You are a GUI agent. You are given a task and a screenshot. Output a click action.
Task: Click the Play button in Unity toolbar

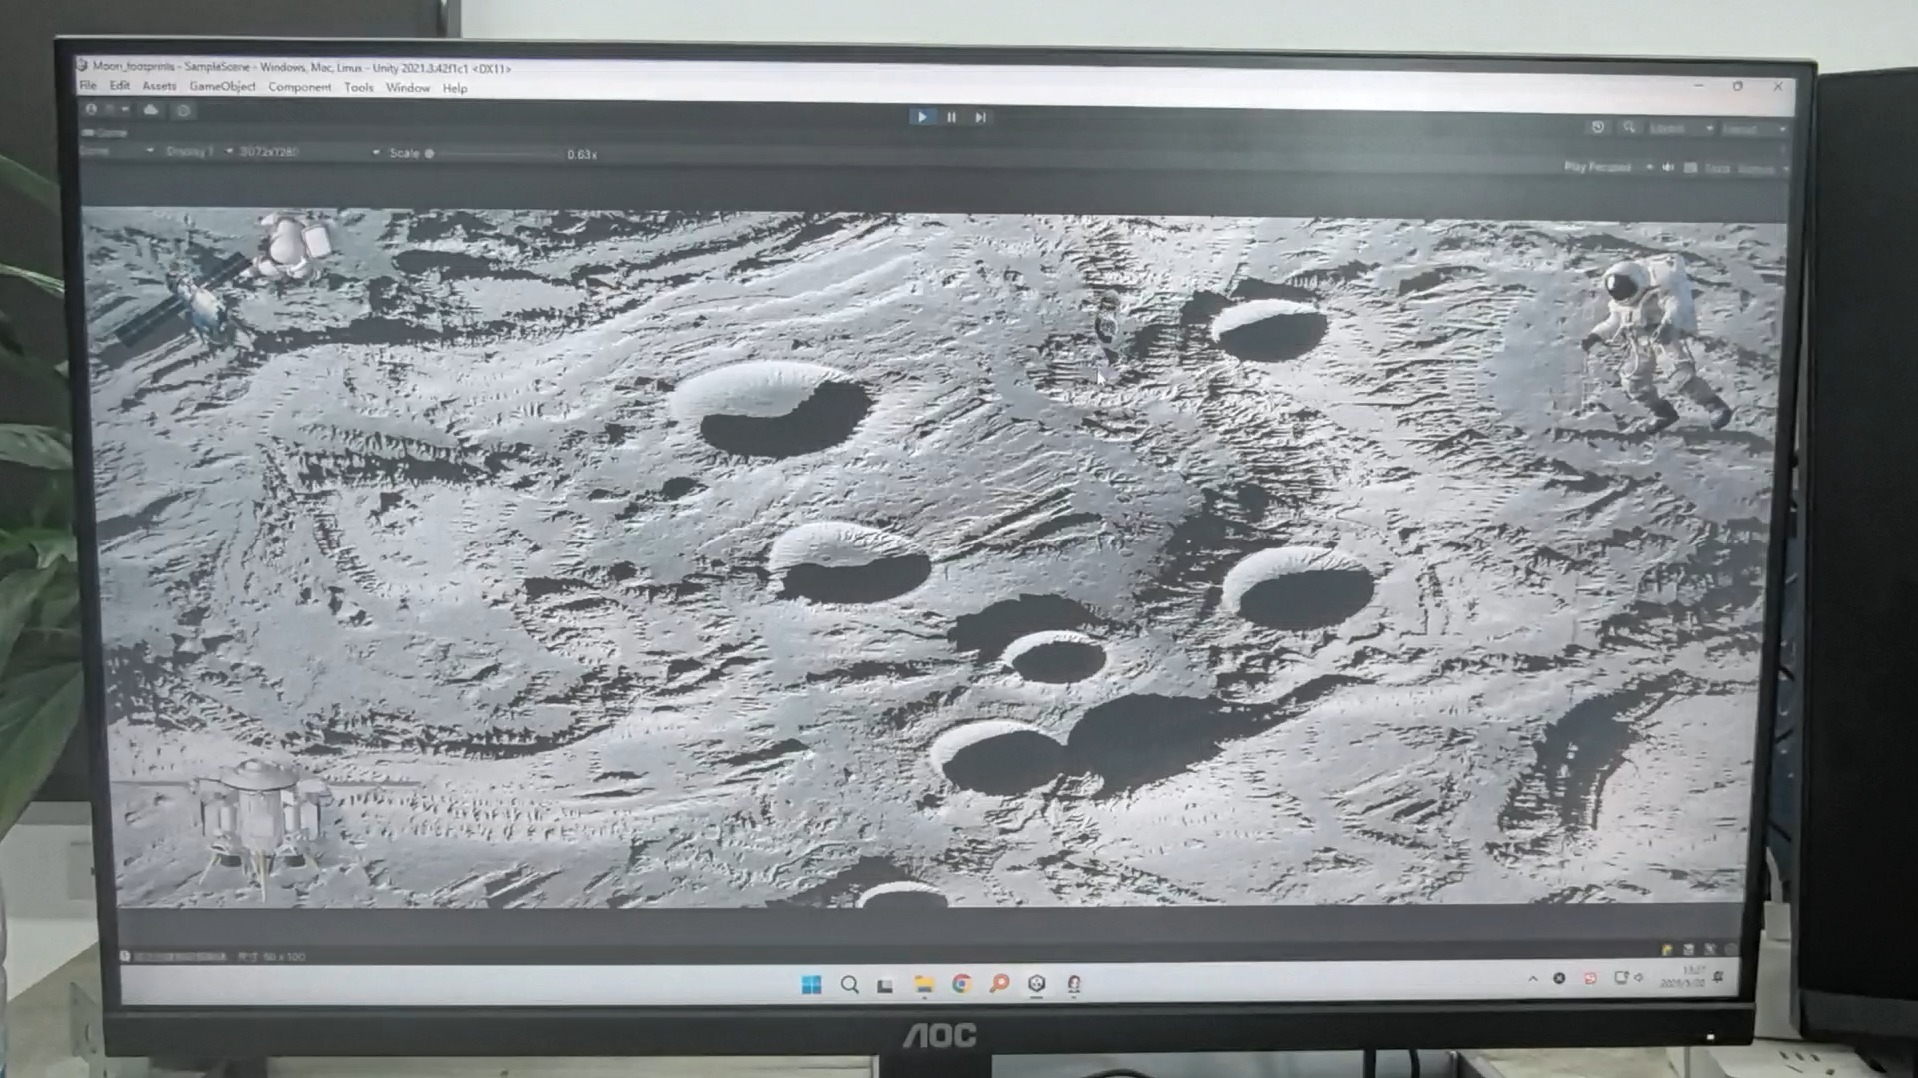pyautogui.click(x=921, y=117)
